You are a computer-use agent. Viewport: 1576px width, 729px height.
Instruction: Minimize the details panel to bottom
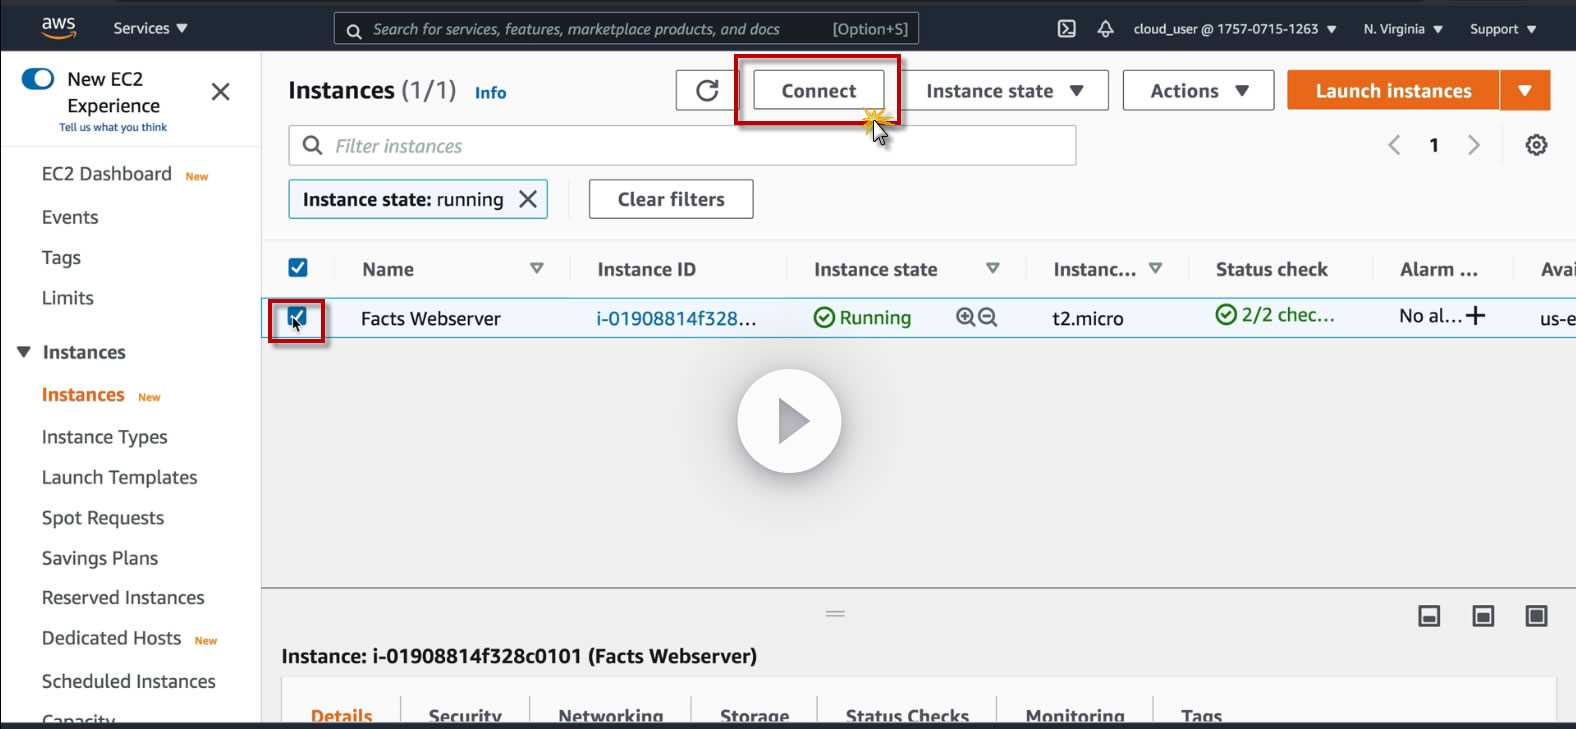point(1429,616)
